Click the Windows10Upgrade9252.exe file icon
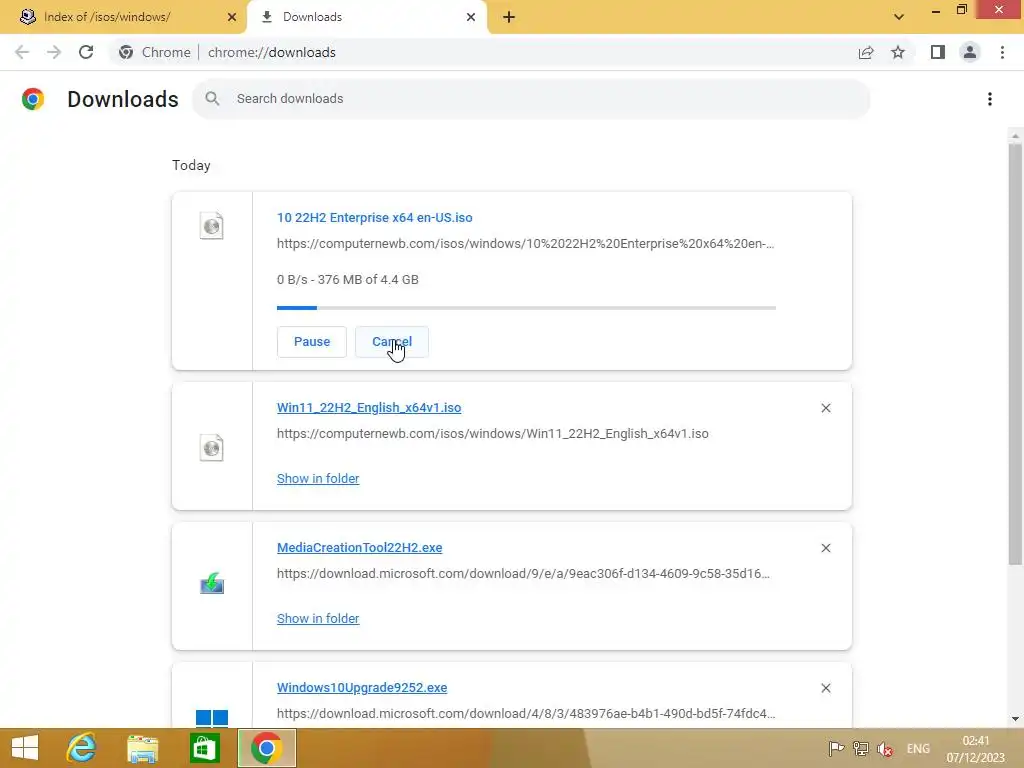This screenshot has height=768, width=1024. point(212,718)
